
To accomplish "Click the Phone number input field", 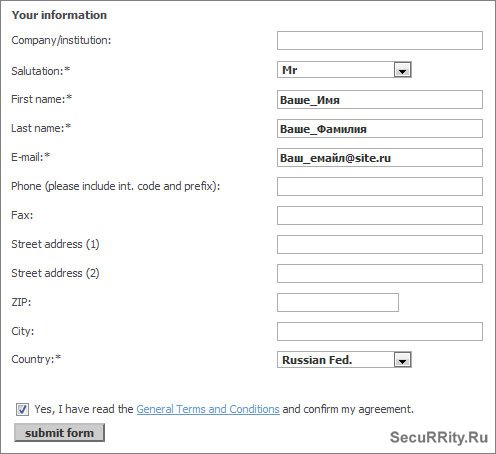I will 380,186.
